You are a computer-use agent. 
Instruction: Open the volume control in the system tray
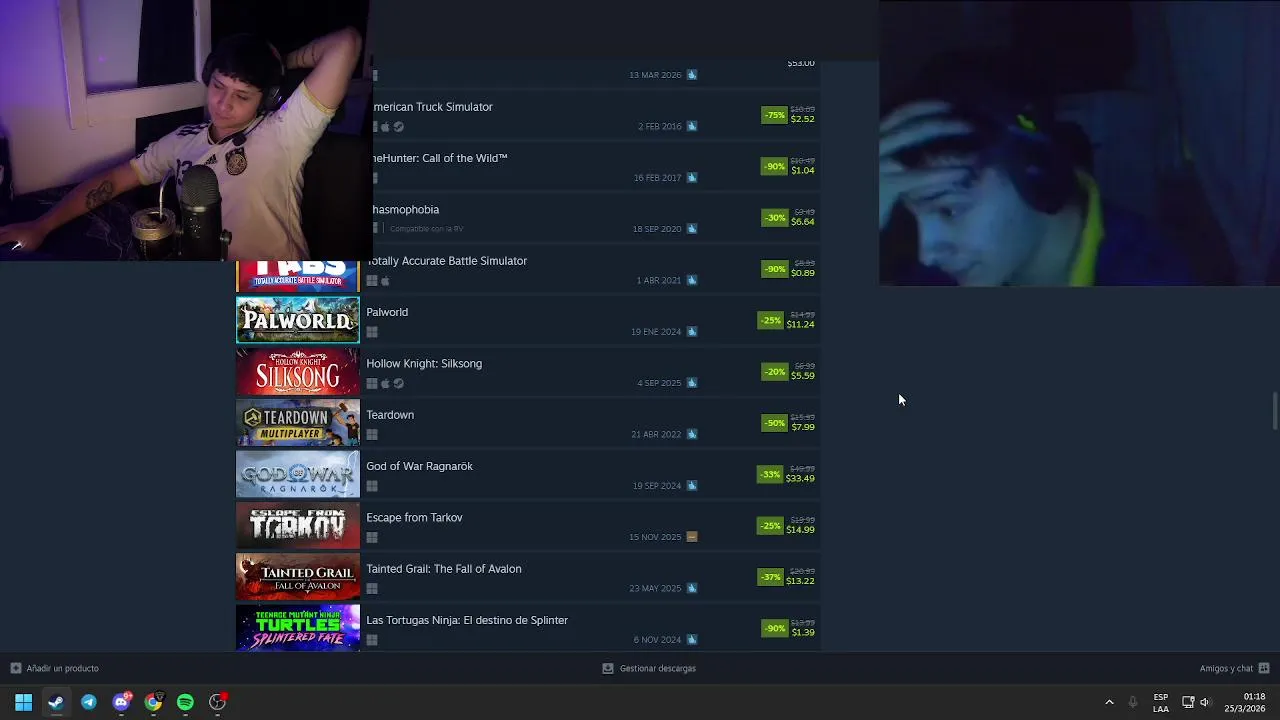pos(1205,702)
